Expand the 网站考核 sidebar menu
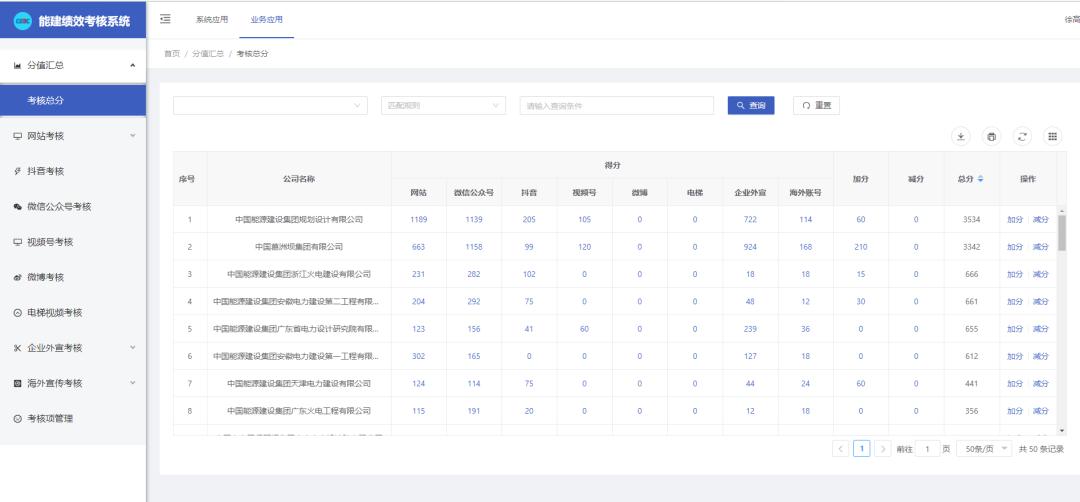 73,135
